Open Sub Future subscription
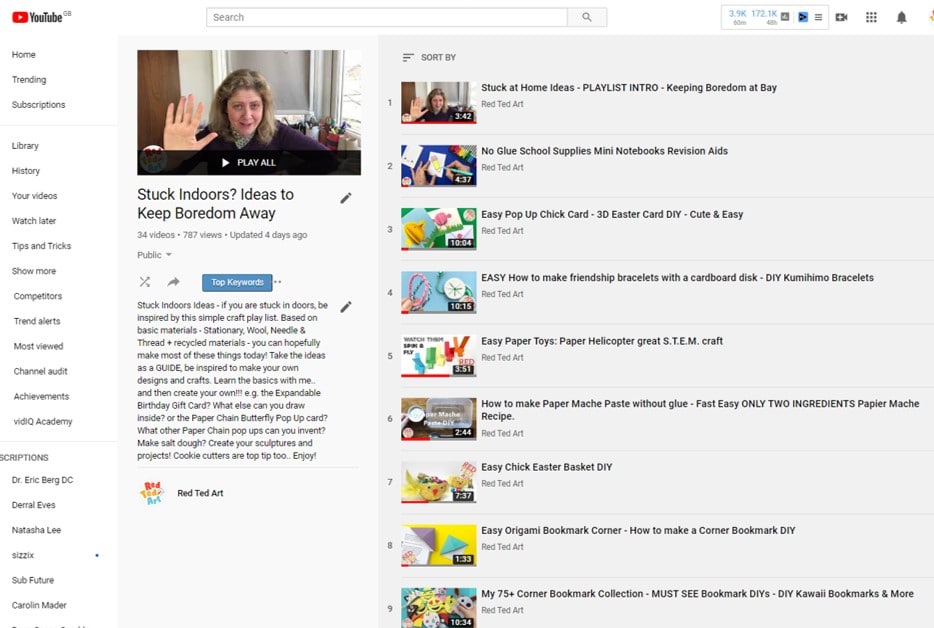Screen dimensions: 934x628 (x=33, y=580)
